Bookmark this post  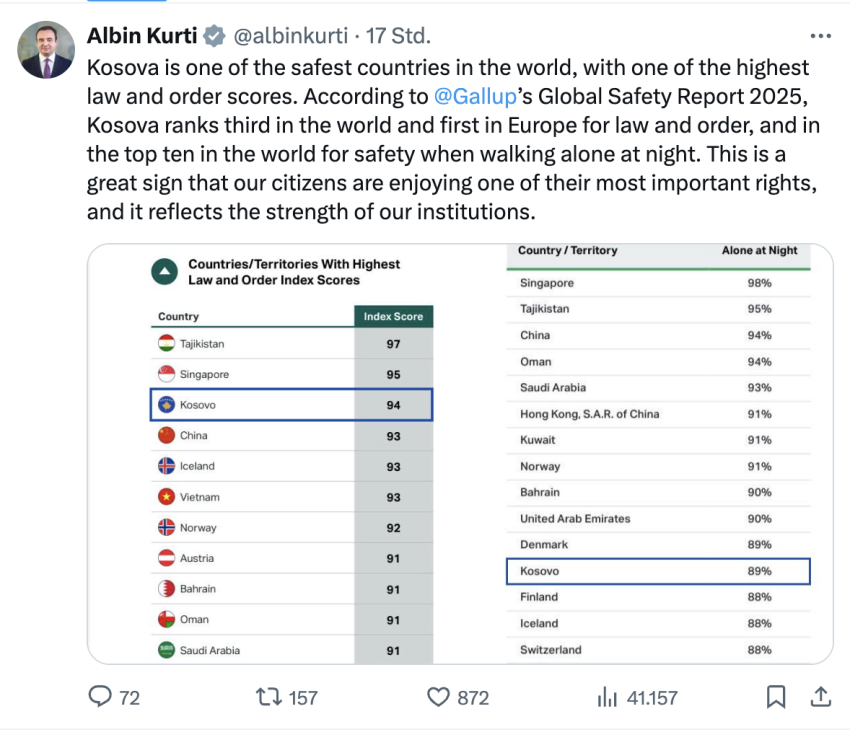coord(776,697)
